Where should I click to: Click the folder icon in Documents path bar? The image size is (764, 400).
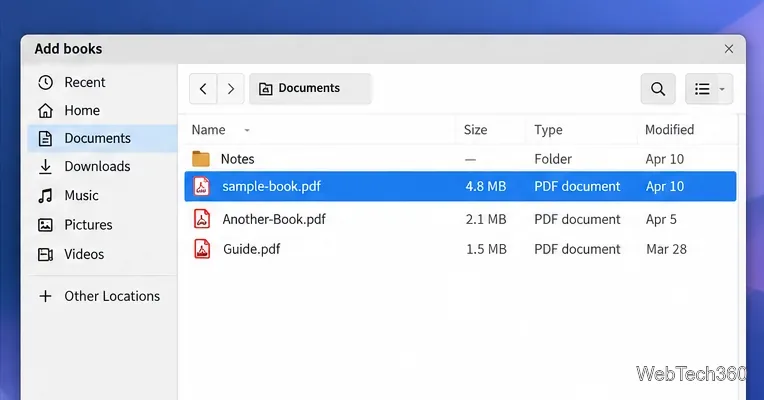(266, 89)
